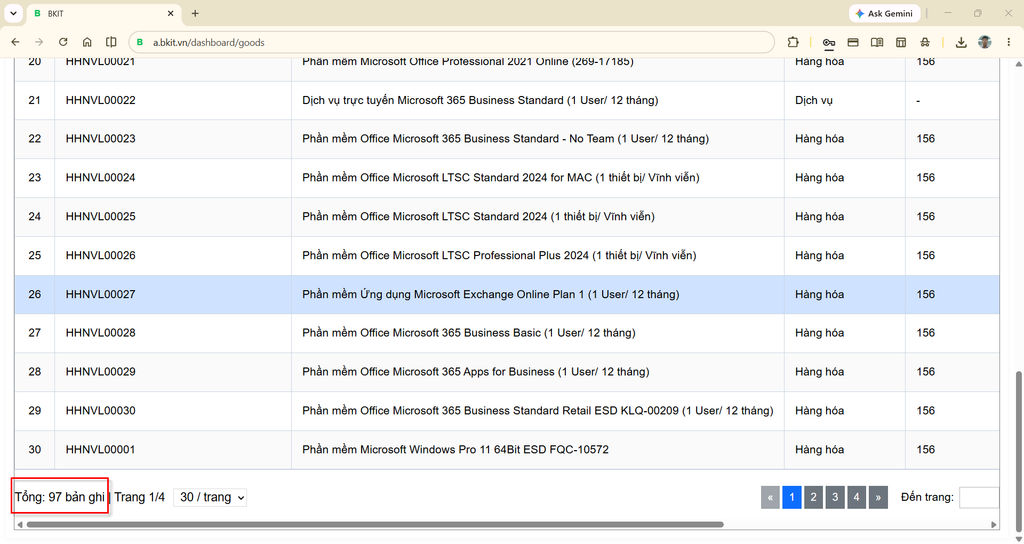Go to page 3 in pagination
1024x544 pixels.
pos(835,497)
